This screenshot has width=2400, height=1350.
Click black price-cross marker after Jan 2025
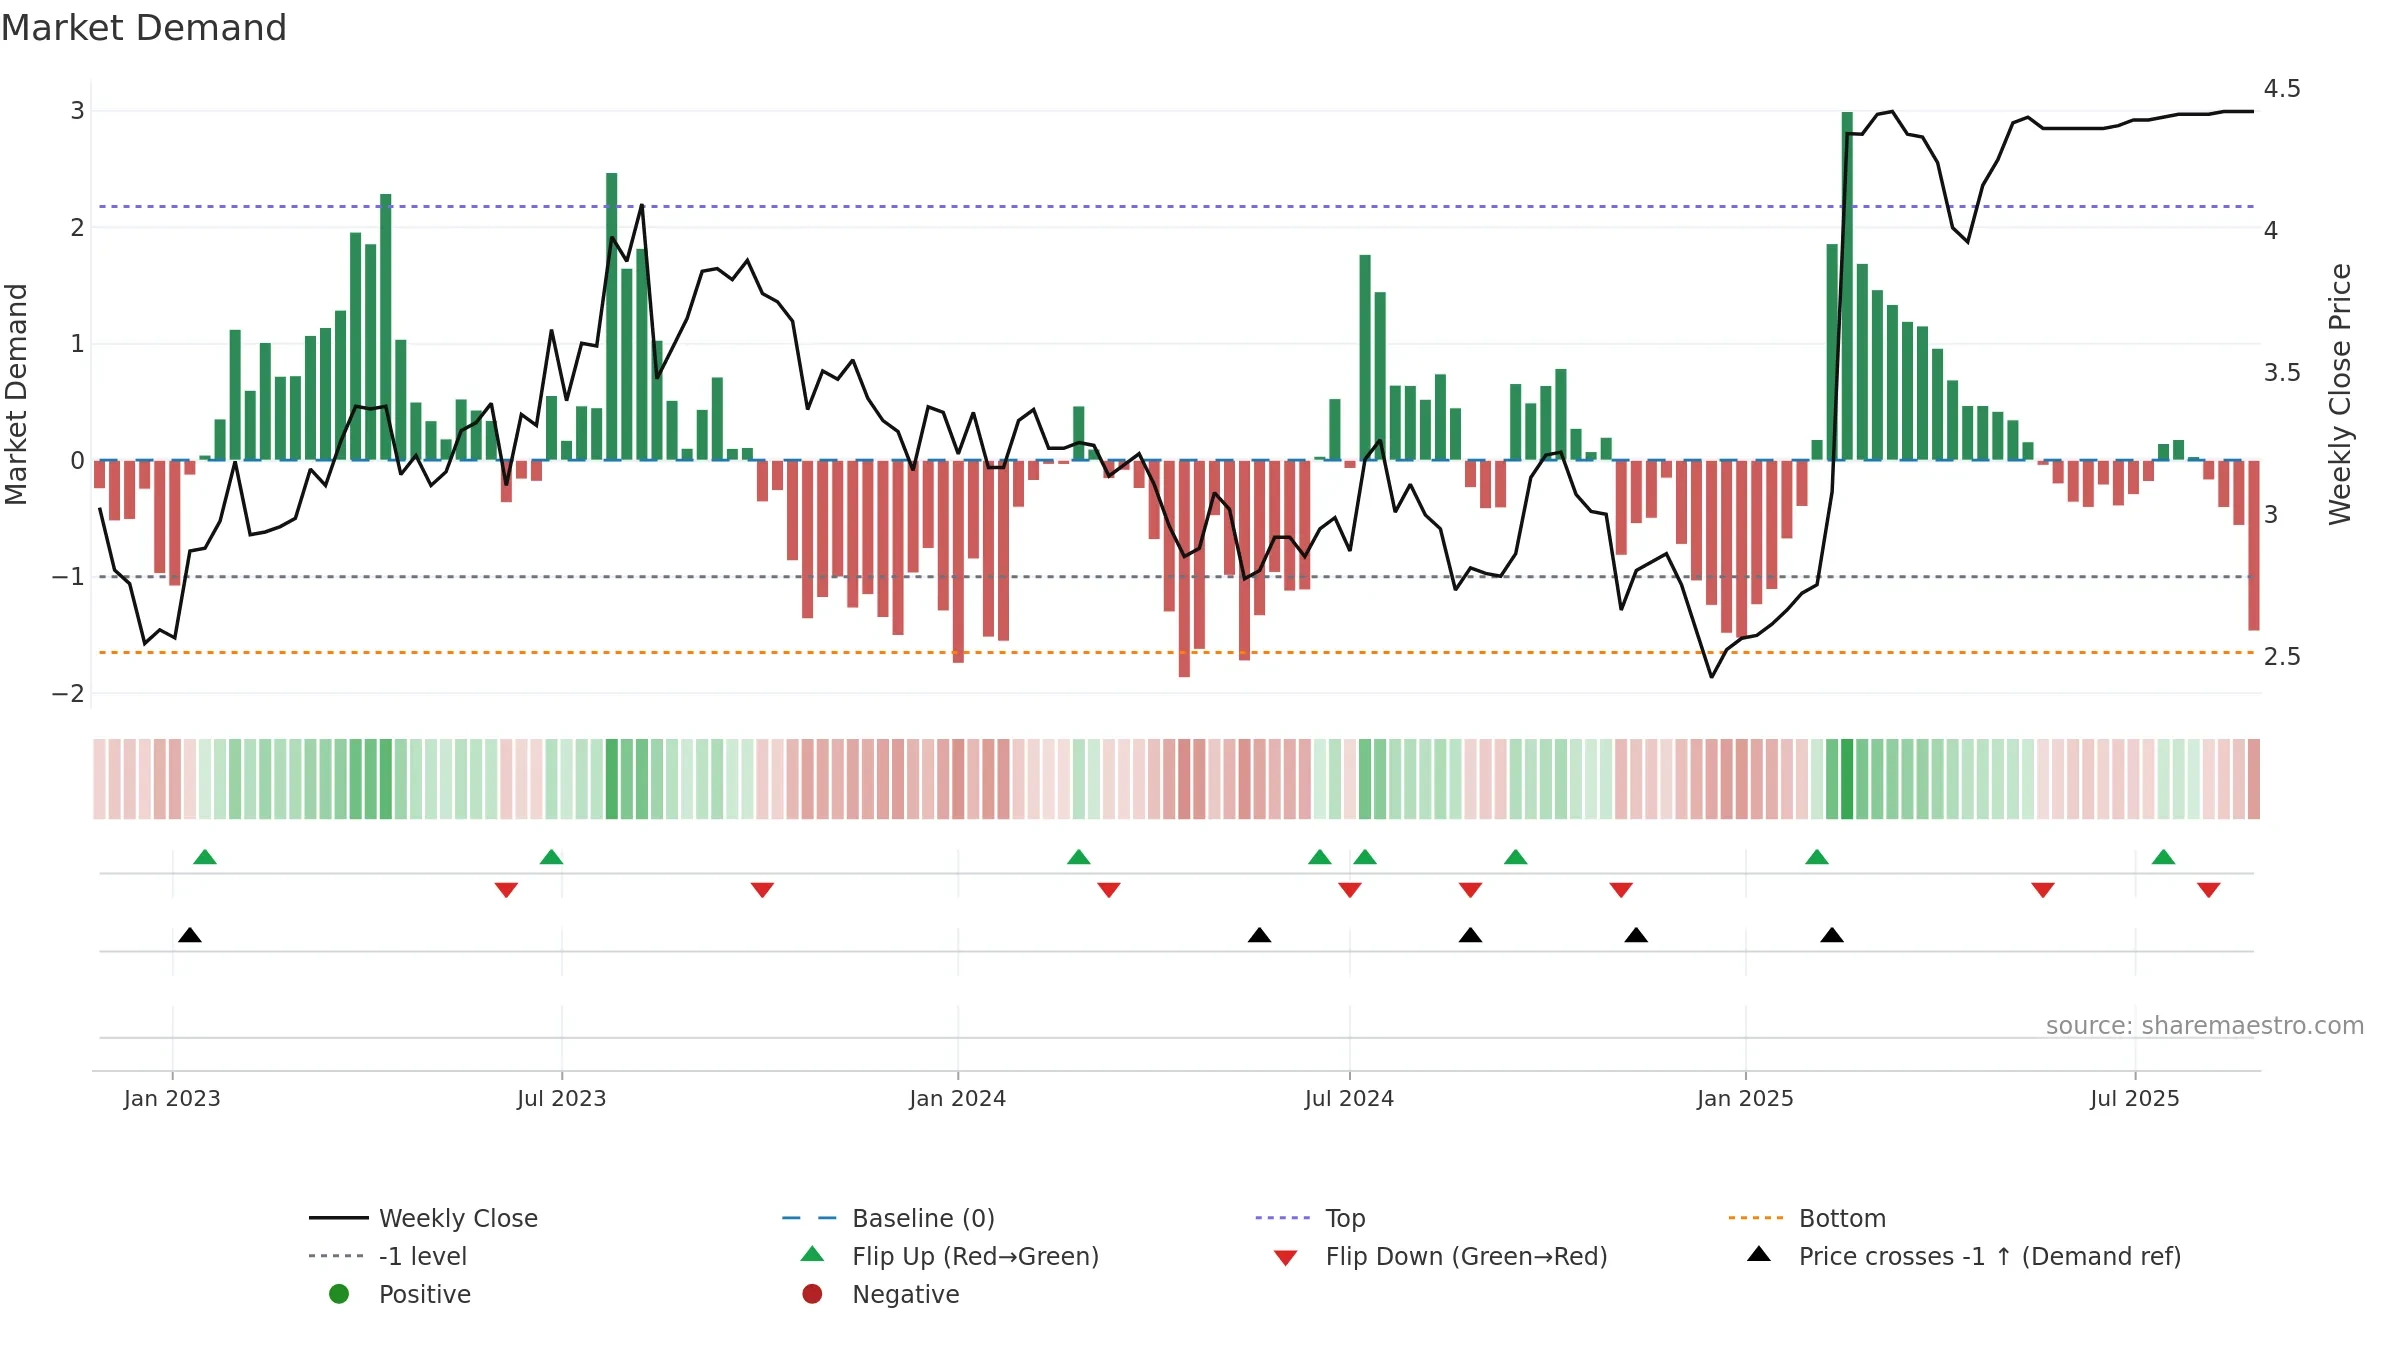tap(1832, 935)
